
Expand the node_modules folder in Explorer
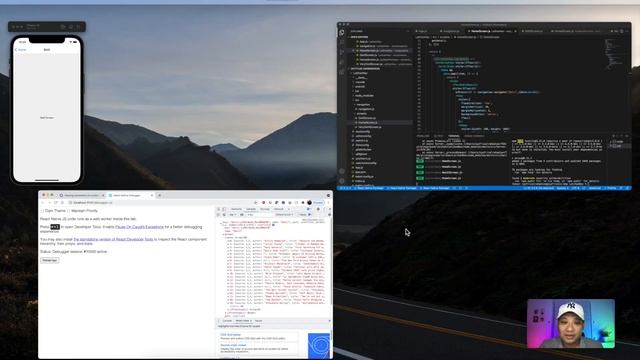tap(364, 96)
